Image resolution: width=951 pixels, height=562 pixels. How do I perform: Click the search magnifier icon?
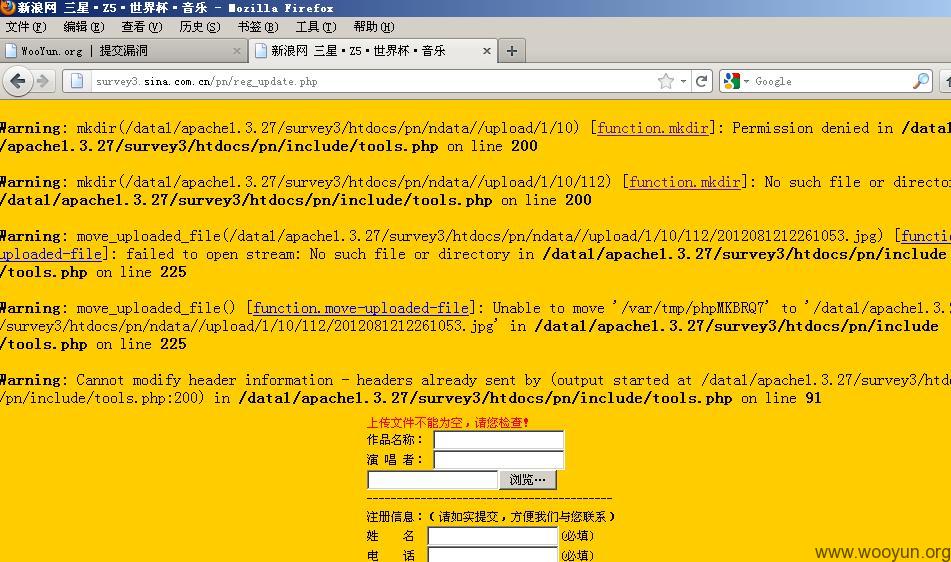(x=921, y=81)
